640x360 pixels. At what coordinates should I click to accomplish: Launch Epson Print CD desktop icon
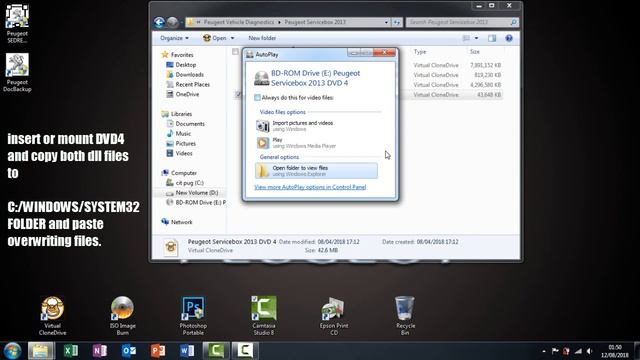click(334, 315)
